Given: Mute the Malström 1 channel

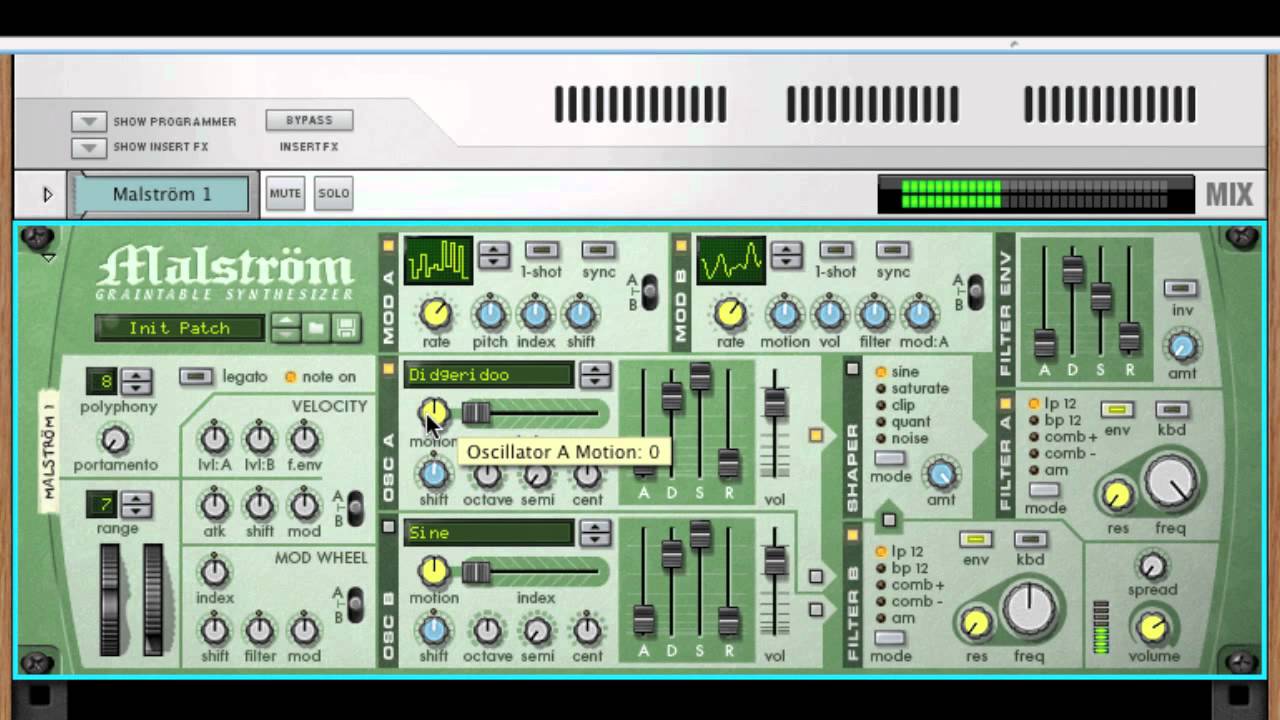Looking at the screenshot, I should click(285, 193).
